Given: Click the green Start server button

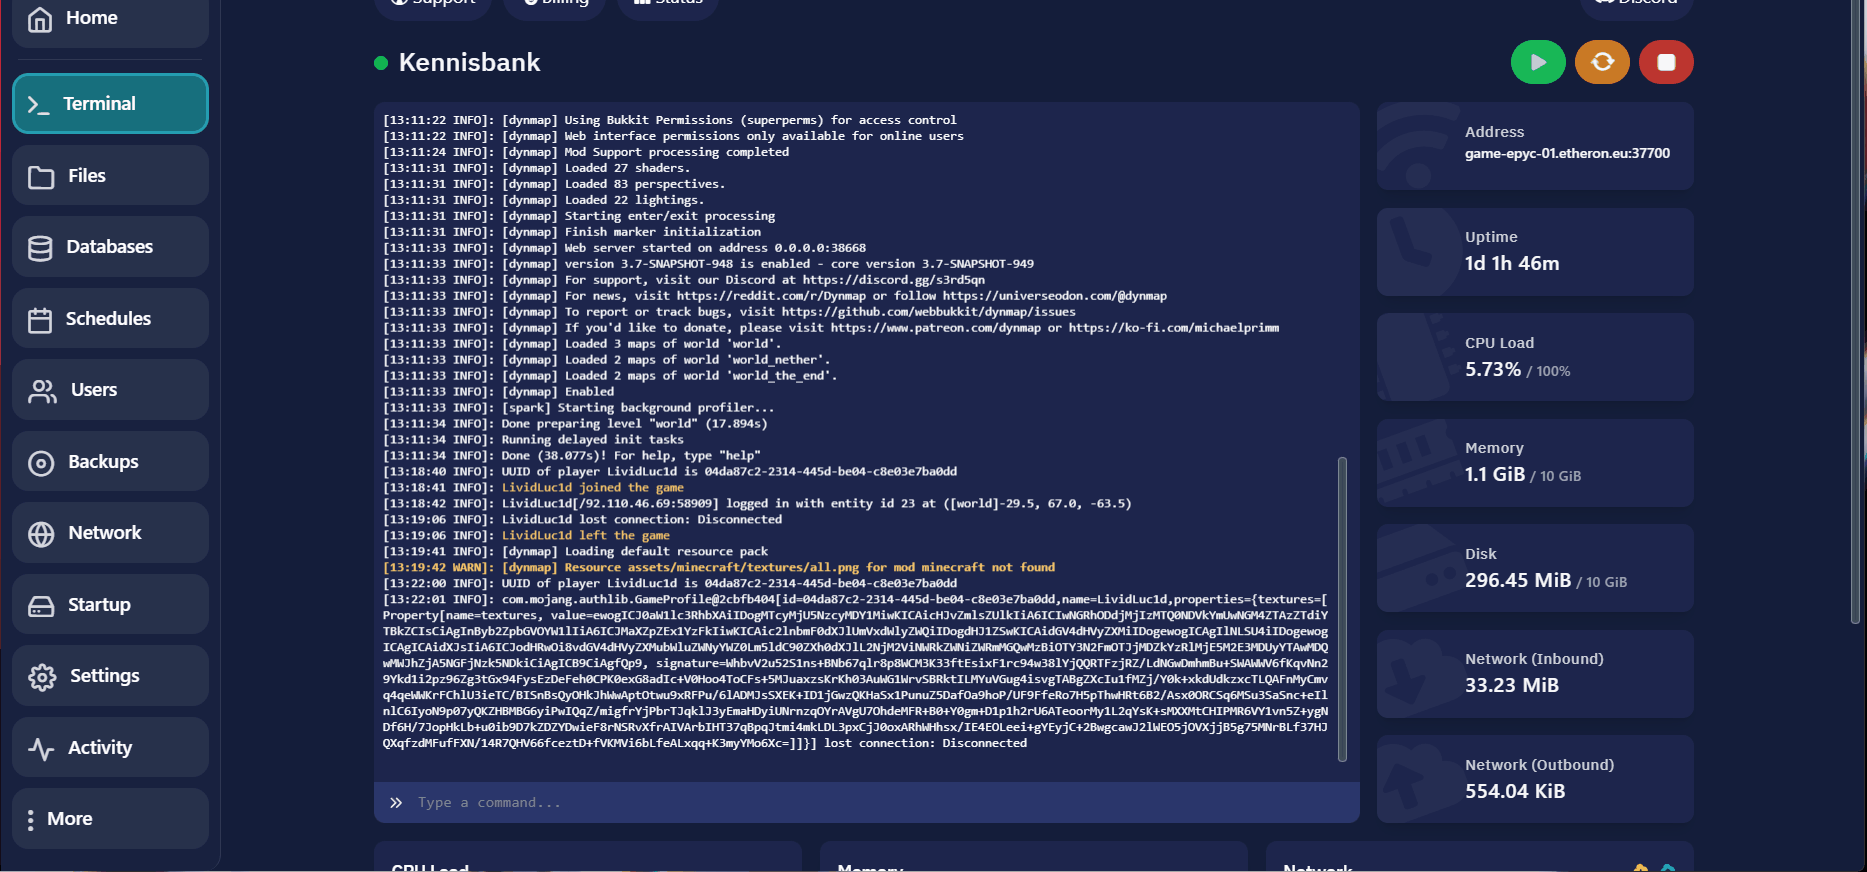Looking at the screenshot, I should coord(1537,62).
